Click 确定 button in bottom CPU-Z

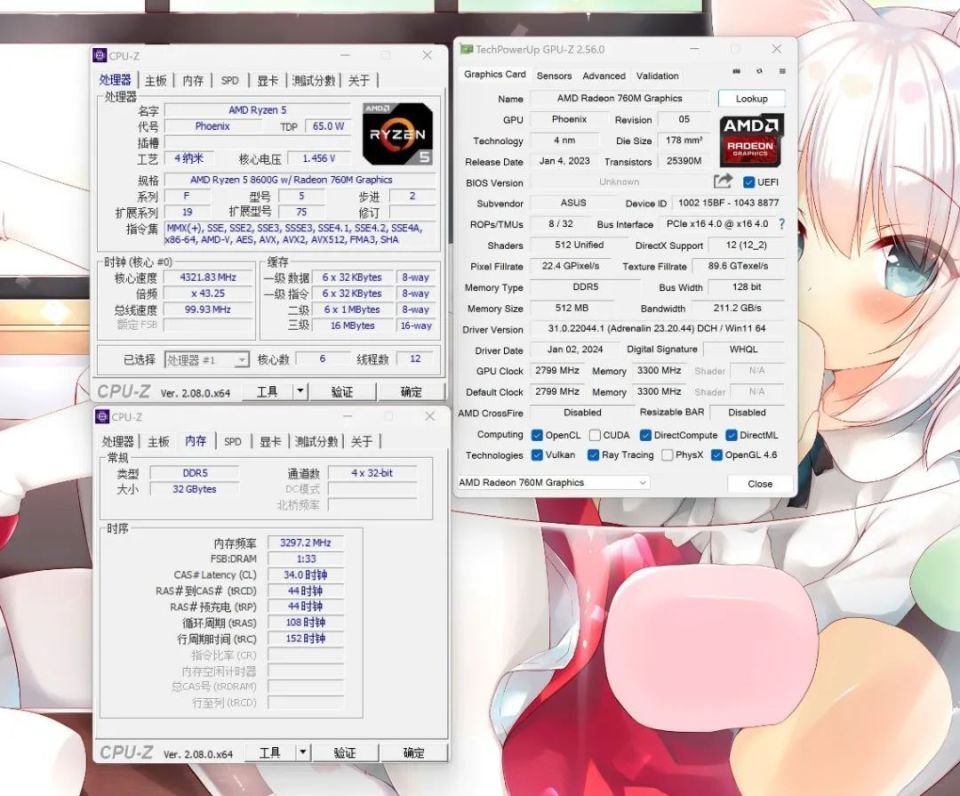(414, 753)
